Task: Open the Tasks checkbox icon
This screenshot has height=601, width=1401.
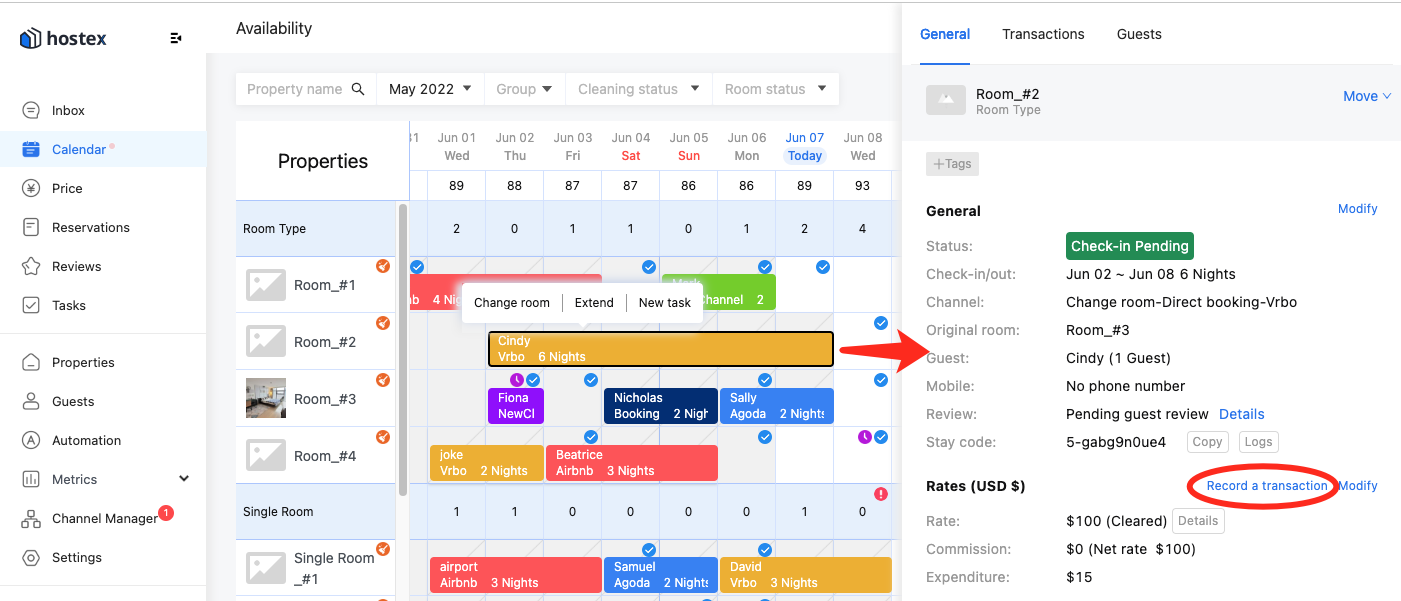Action: (32, 306)
